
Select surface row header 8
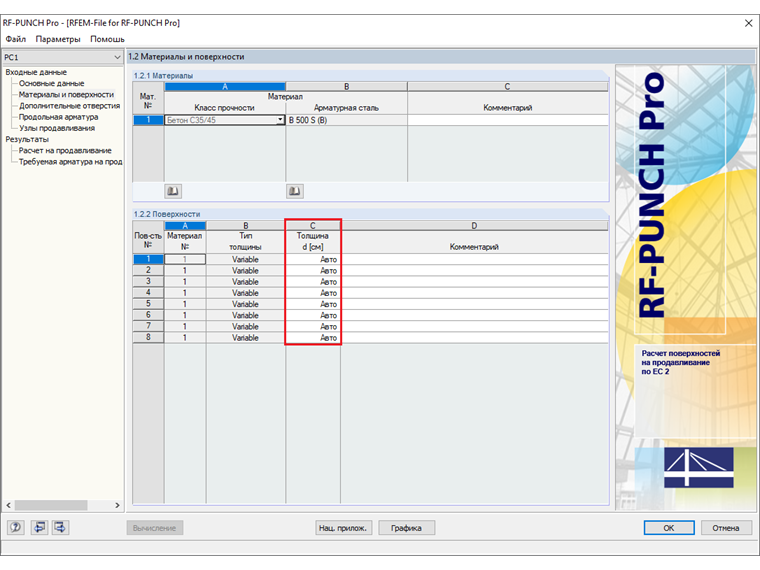pos(148,337)
